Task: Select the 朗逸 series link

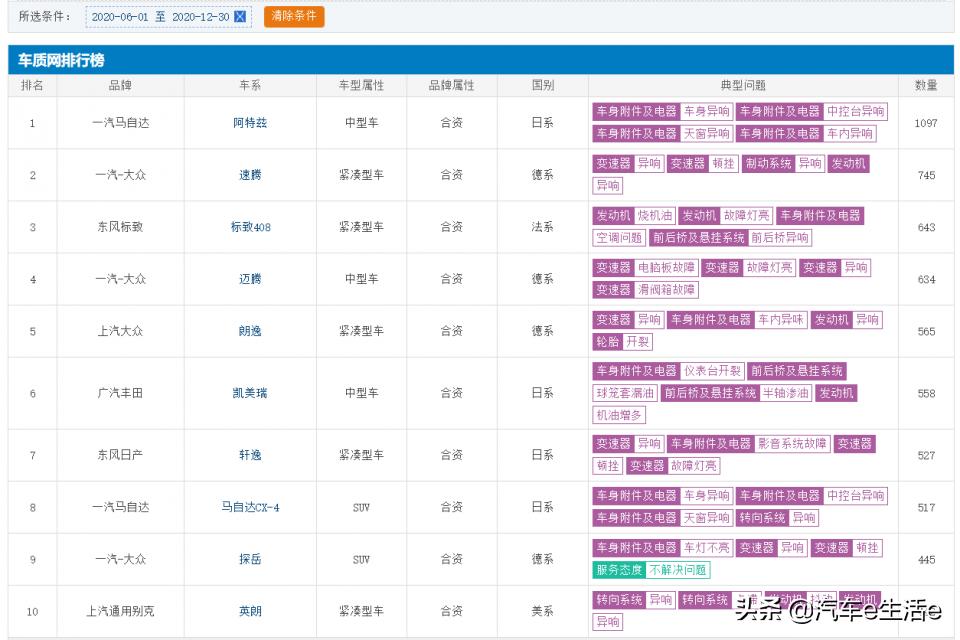Action: 250,331
